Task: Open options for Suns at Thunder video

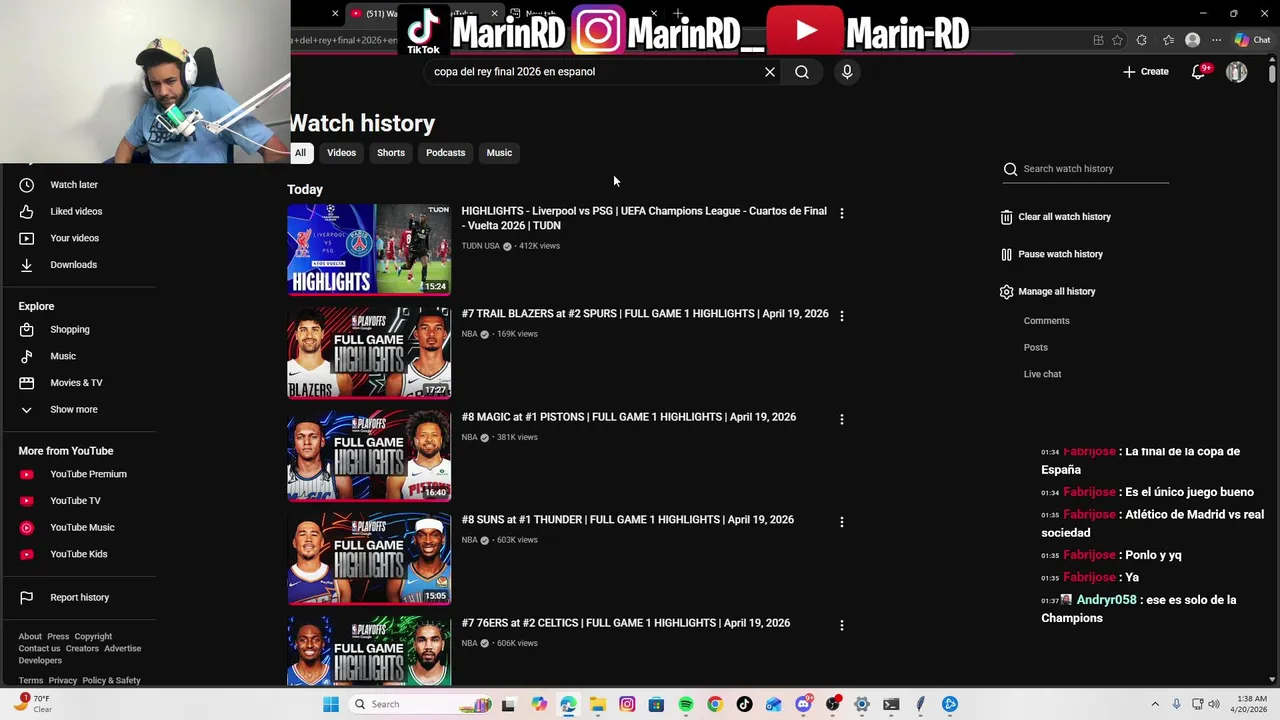Action: 842,522
